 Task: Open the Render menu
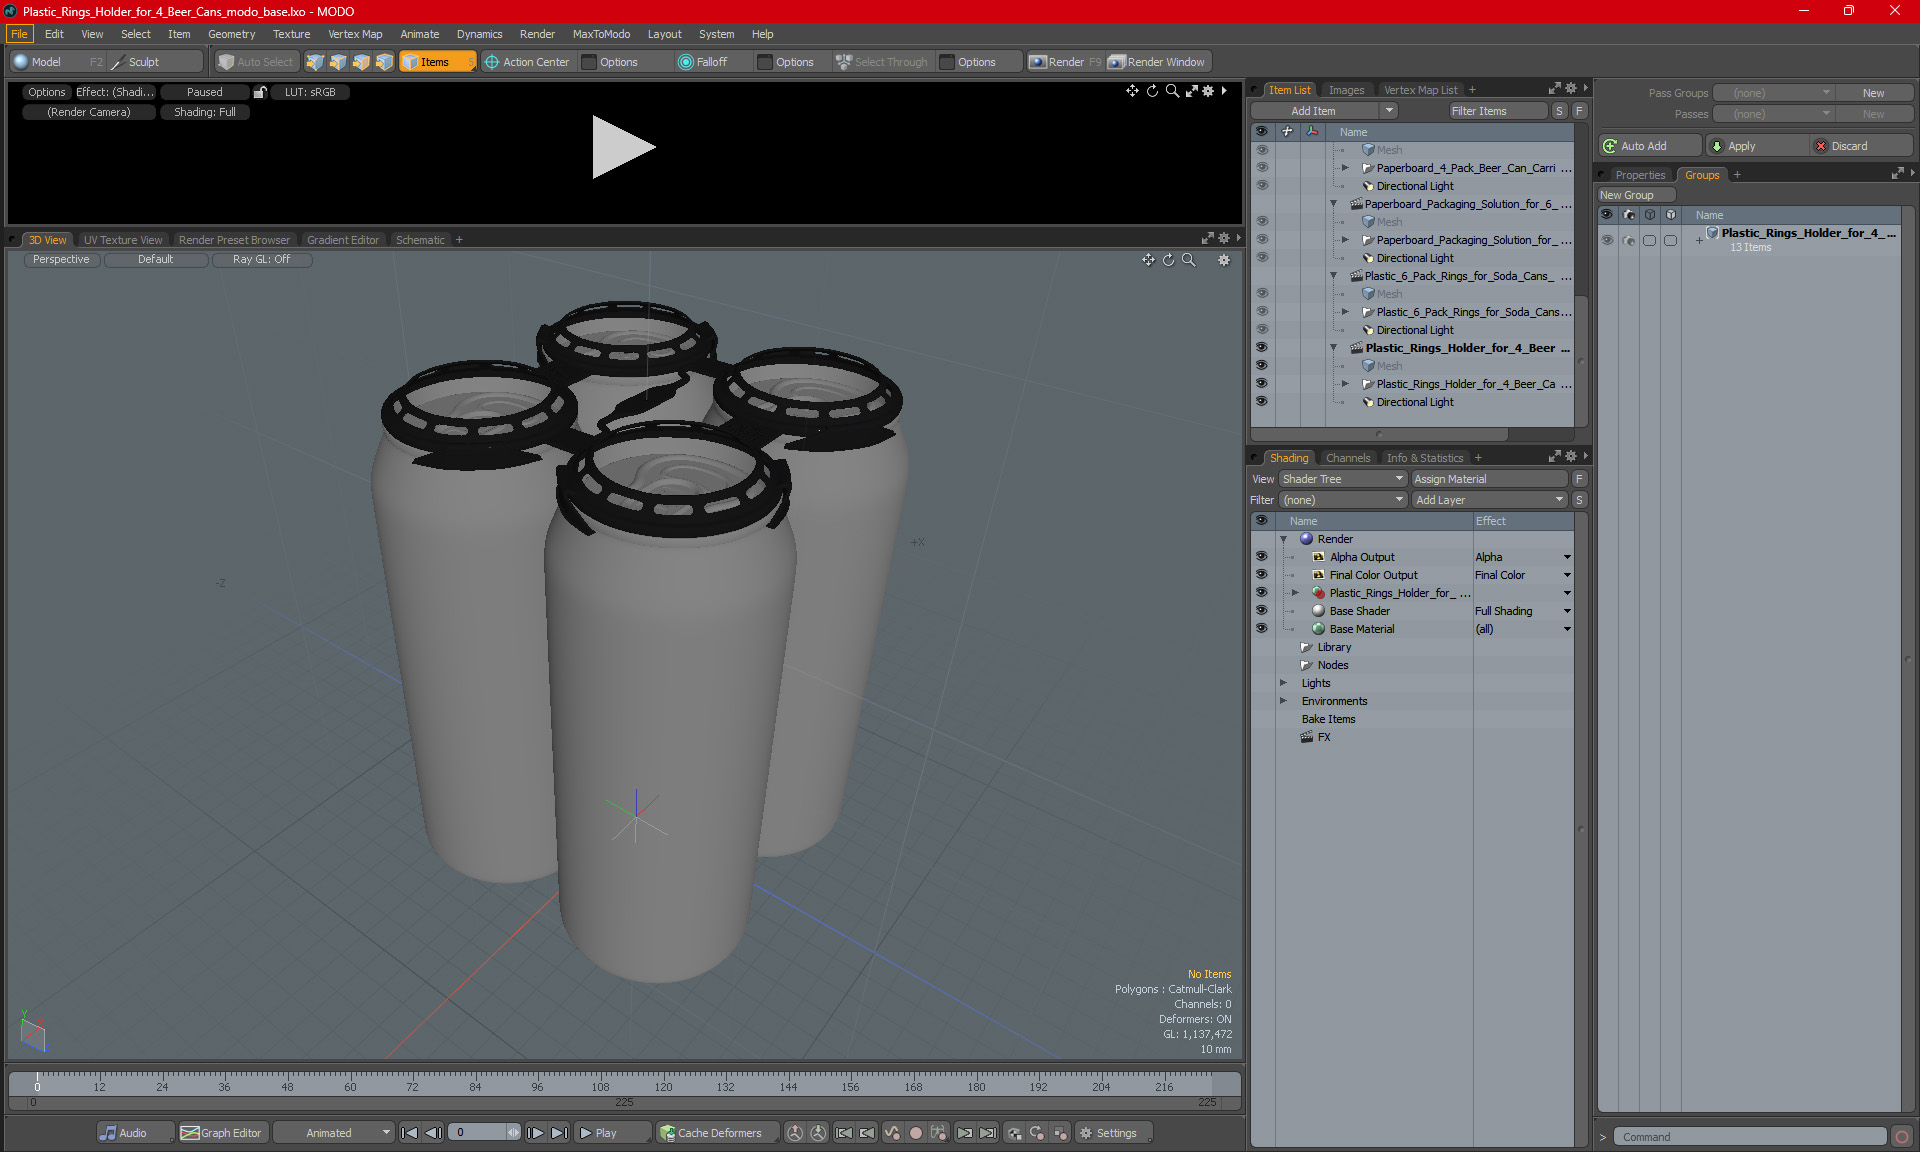click(537, 34)
